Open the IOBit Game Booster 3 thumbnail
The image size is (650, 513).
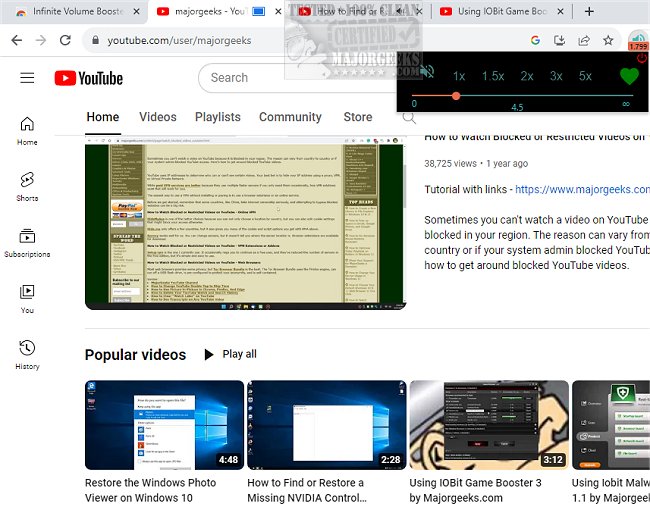point(489,425)
